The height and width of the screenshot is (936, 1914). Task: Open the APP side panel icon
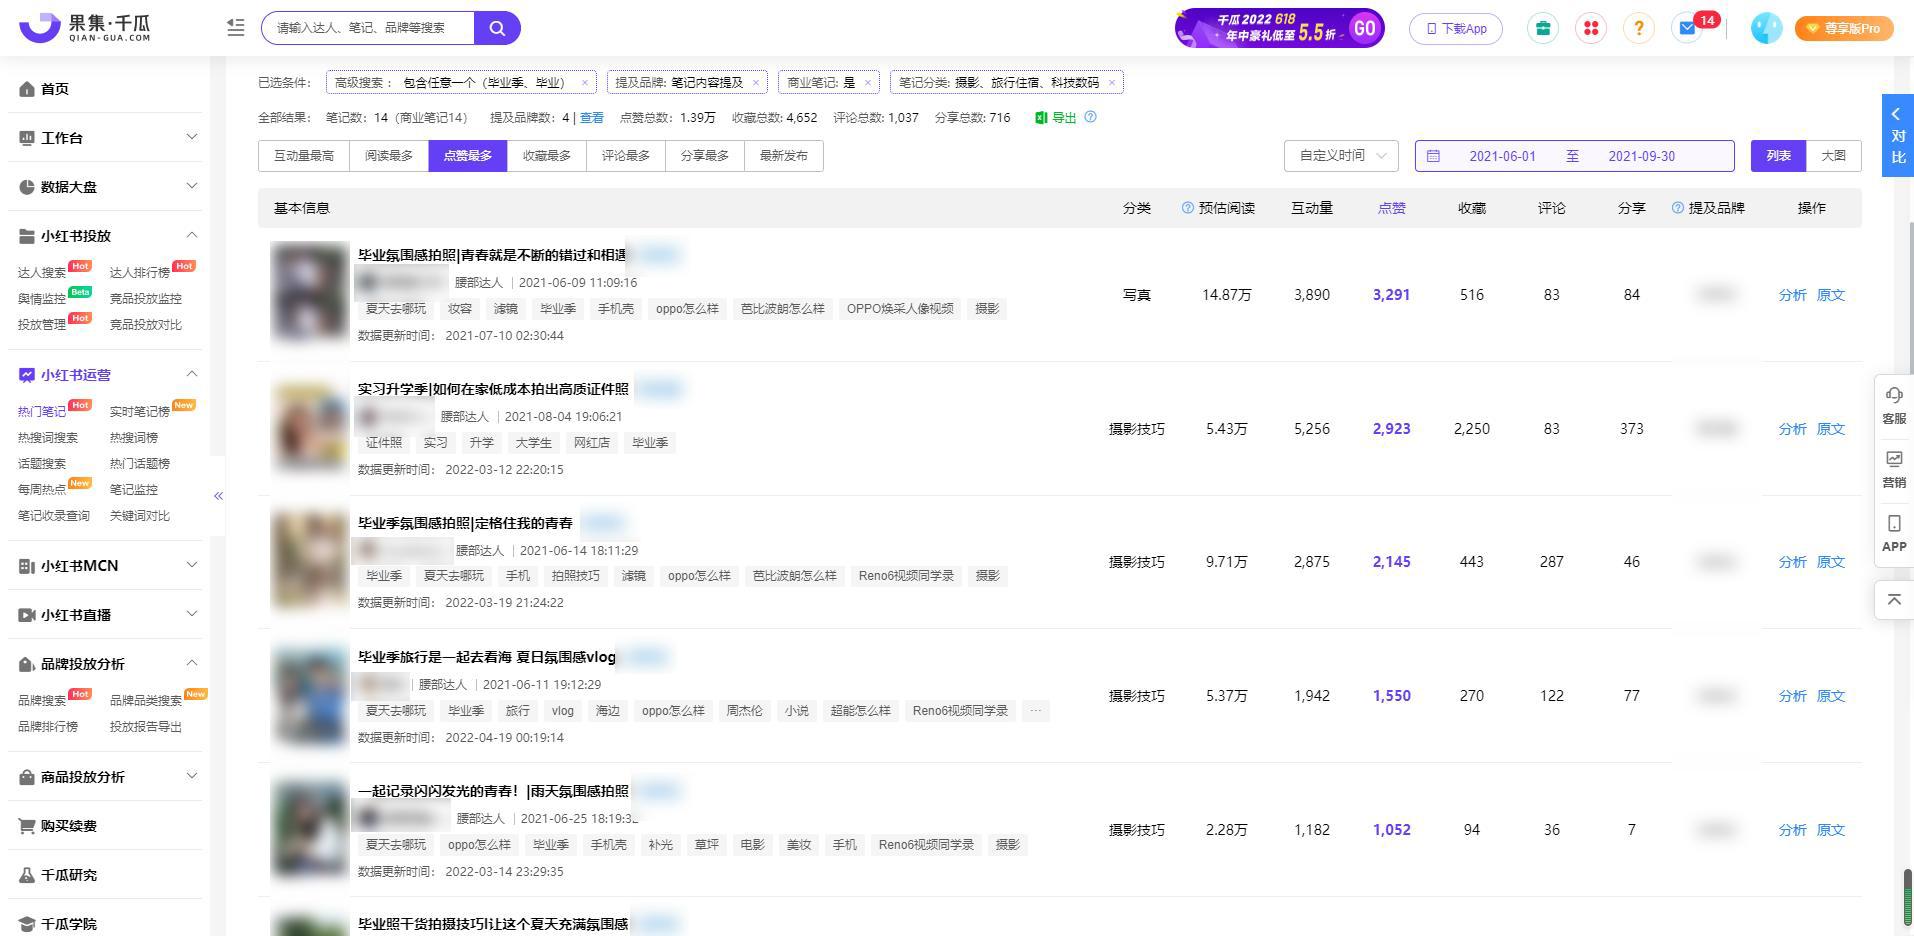1894,533
